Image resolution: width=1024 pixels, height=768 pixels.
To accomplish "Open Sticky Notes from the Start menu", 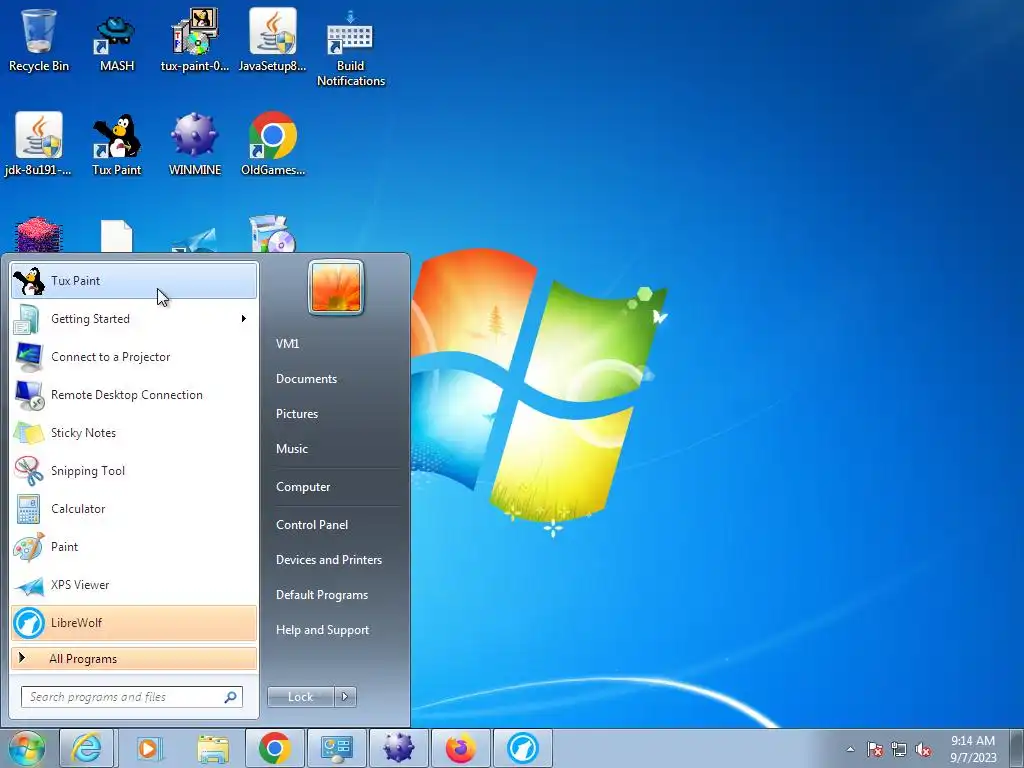I will click(134, 432).
